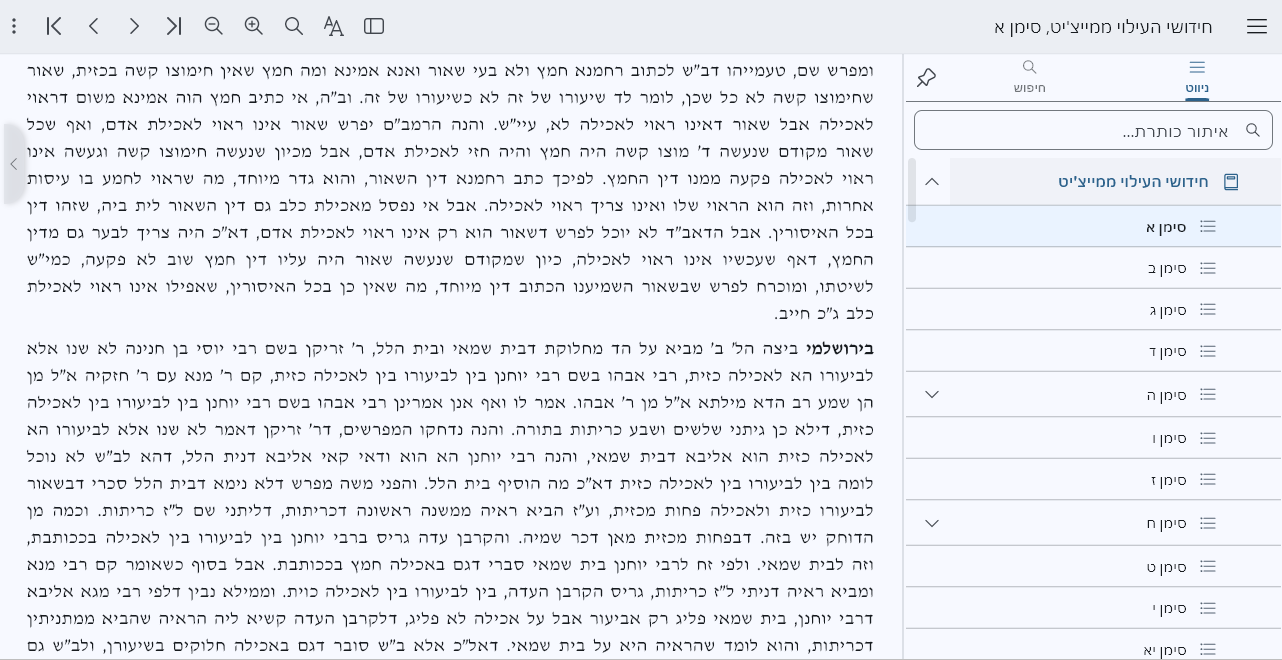The image size is (1282, 660).
Task: Jump to the first page with the skip-back icon
Action: click(x=53, y=26)
